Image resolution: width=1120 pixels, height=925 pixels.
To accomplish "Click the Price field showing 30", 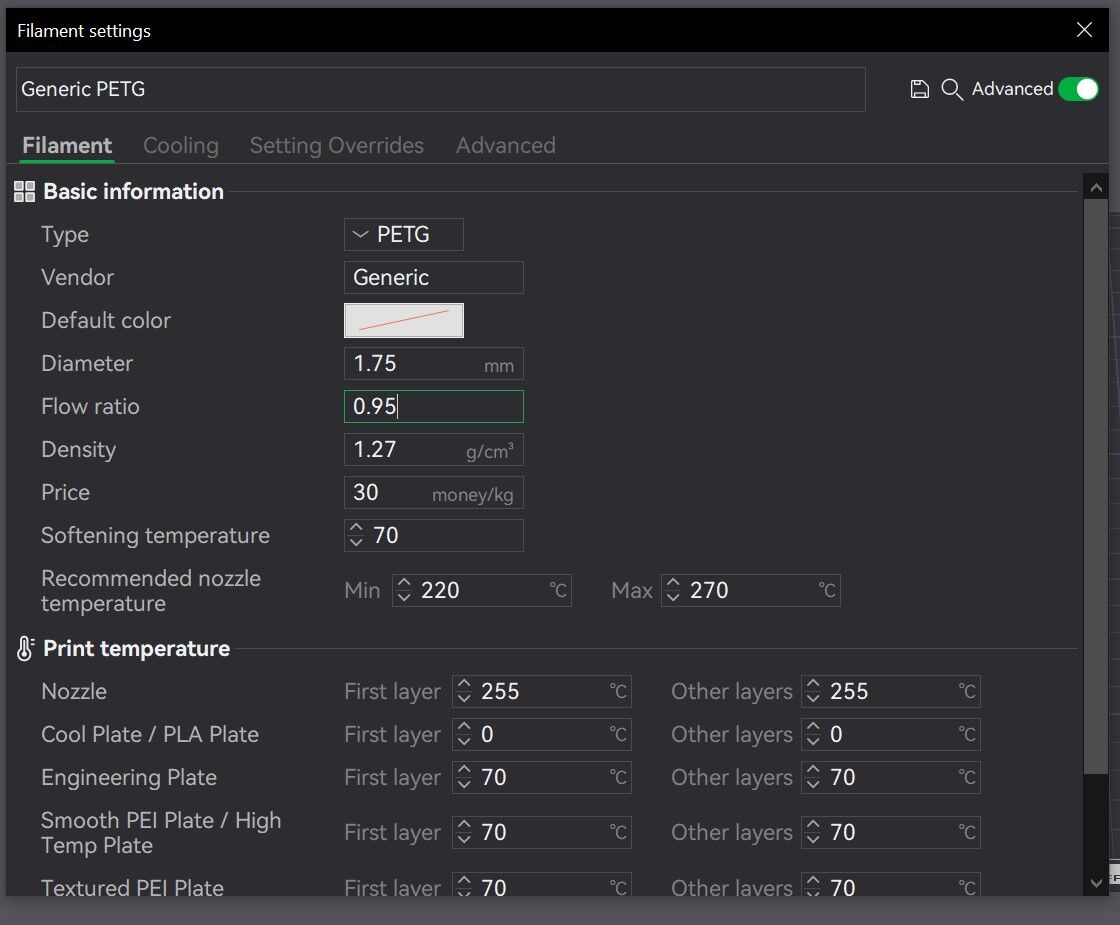I will click(x=434, y=492).
